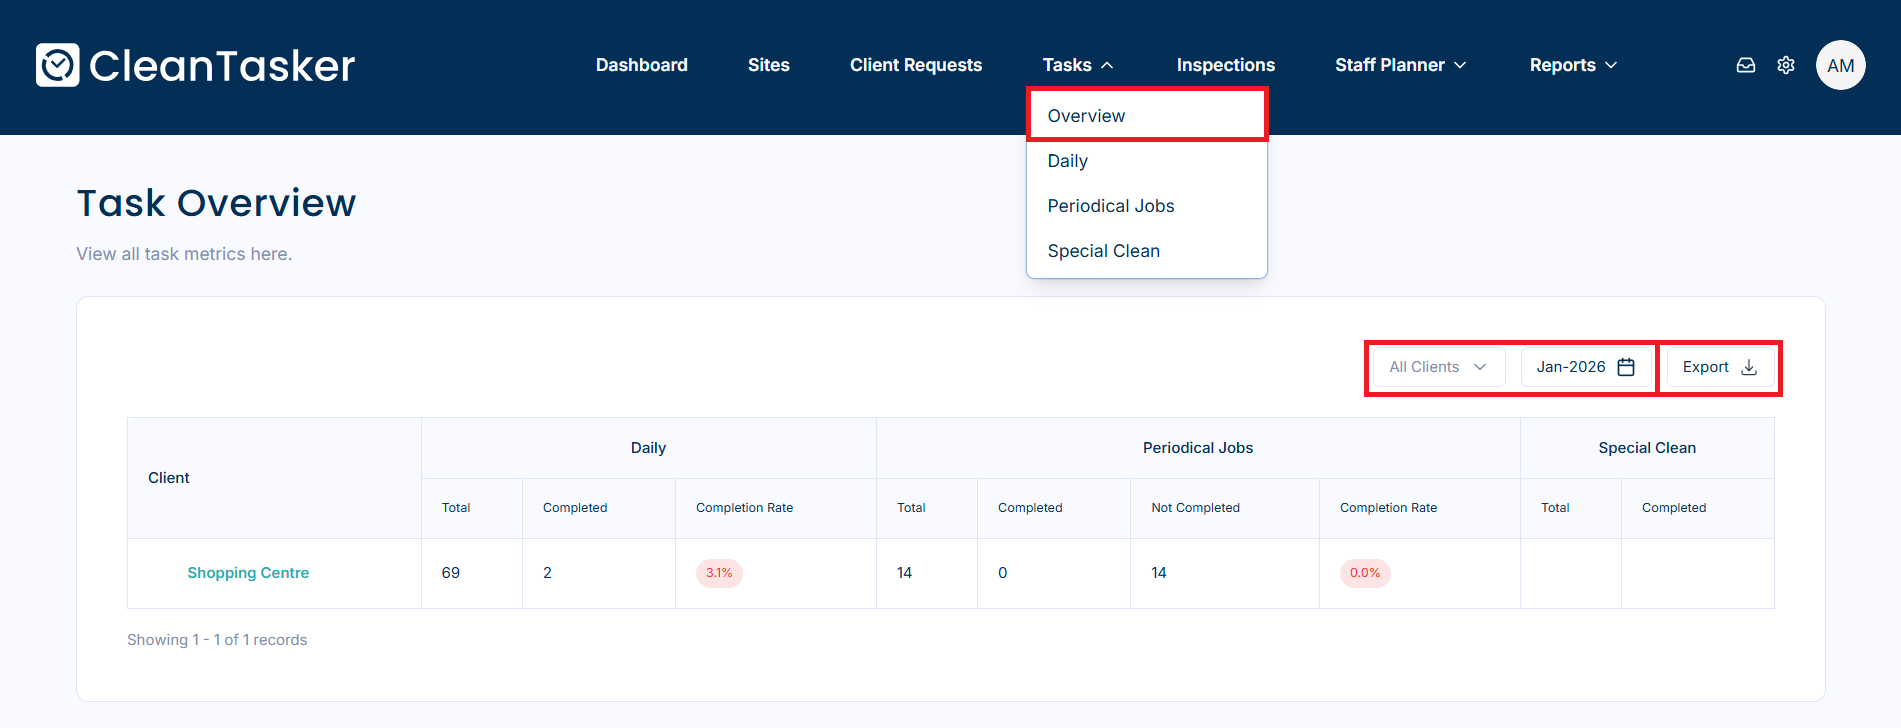Open the Client Requests page

pos(915,65)
